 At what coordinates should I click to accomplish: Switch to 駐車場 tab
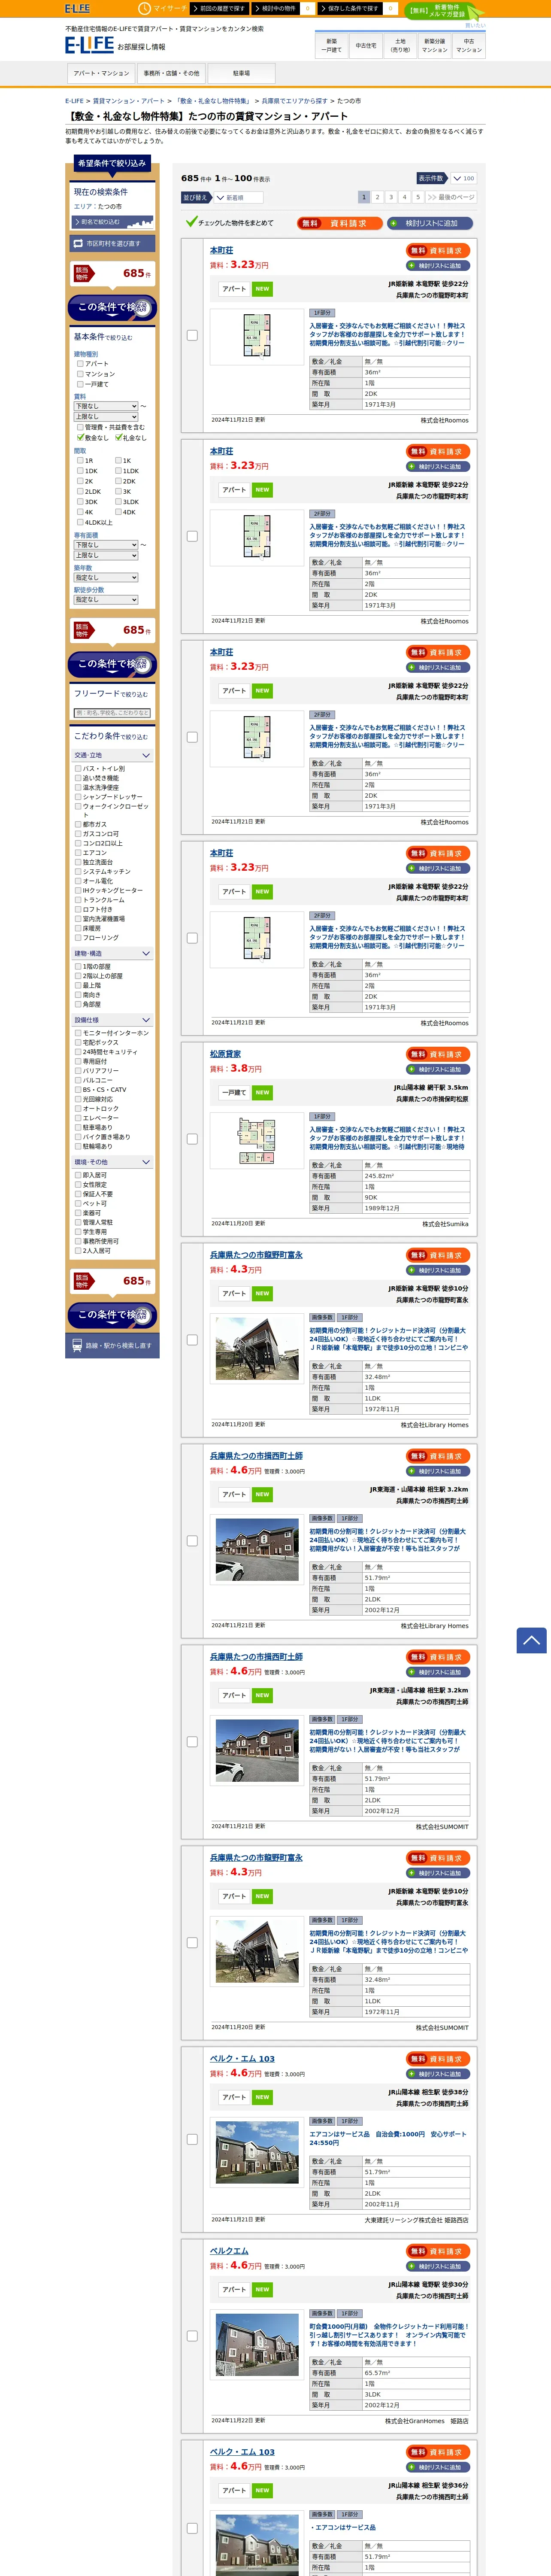coord(241,73)
